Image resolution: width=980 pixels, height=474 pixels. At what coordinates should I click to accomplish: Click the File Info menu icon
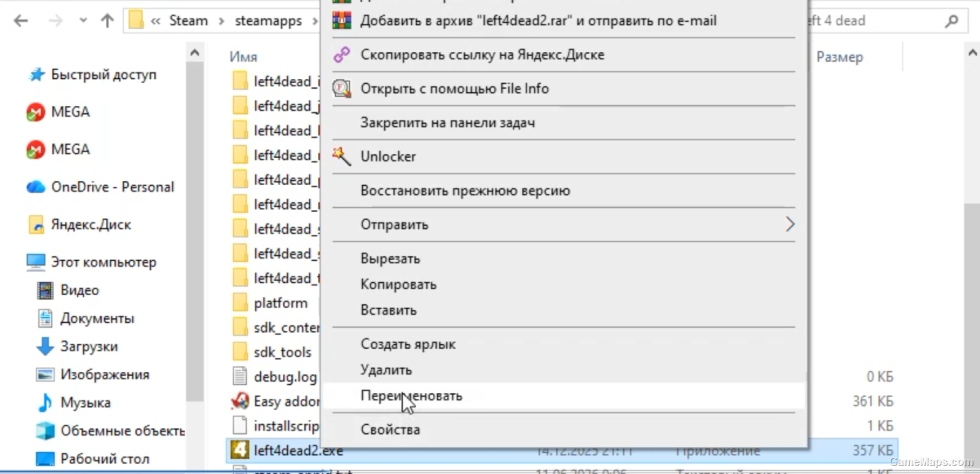point(341,89)
